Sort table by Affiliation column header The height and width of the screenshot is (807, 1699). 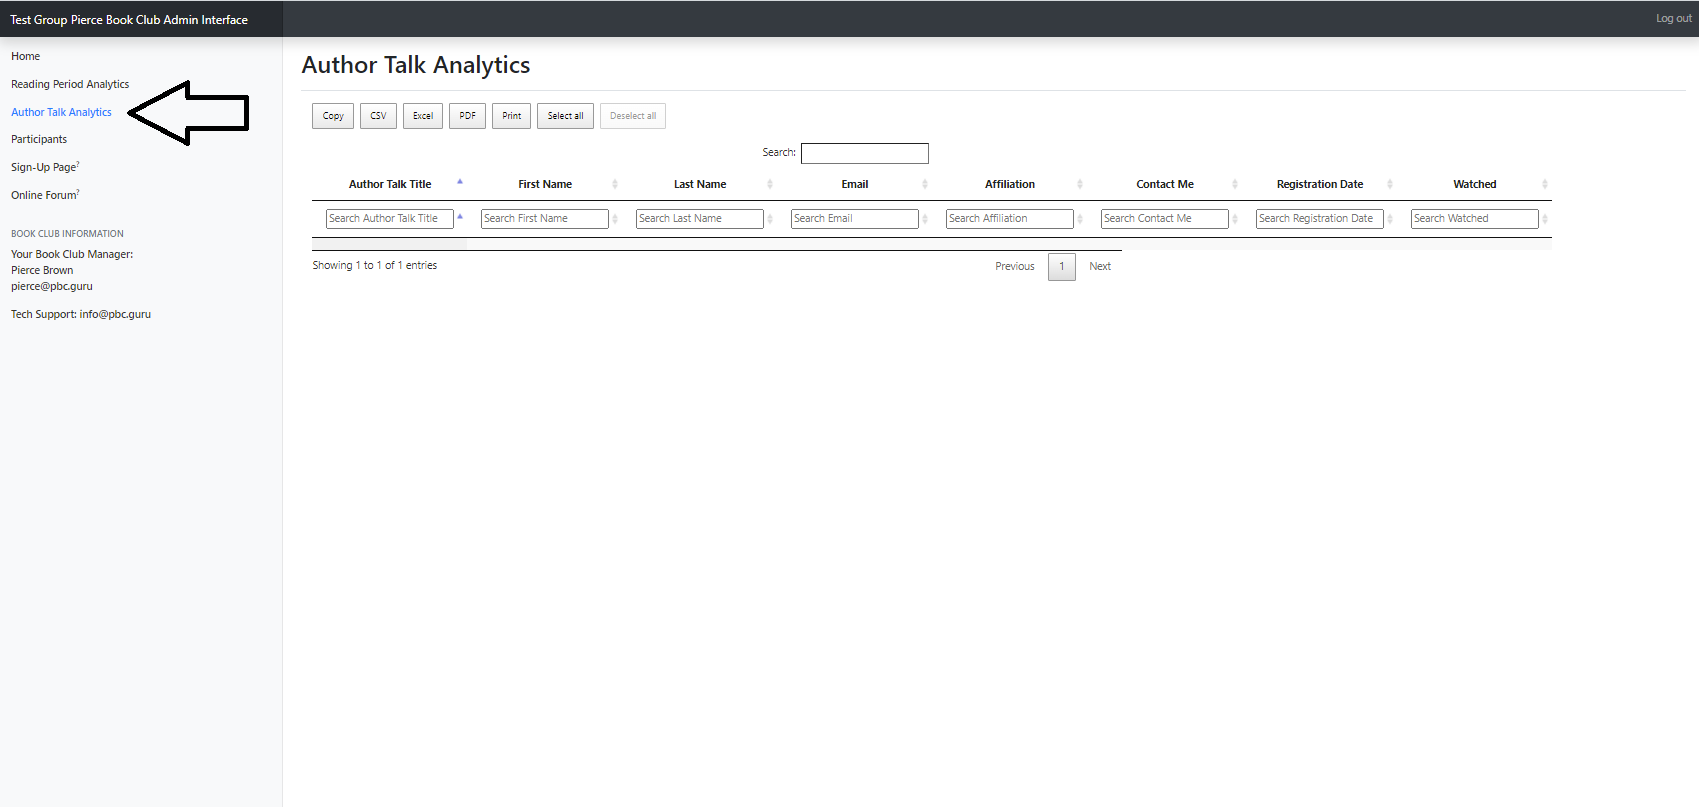[x=1010, y=184]
